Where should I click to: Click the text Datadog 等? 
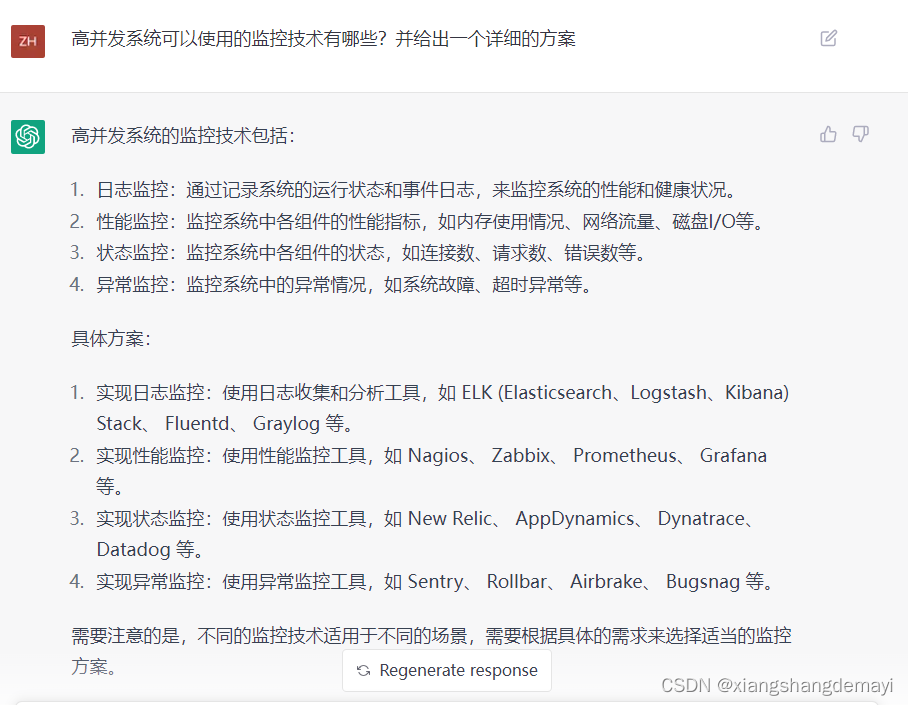click(151, 549)
